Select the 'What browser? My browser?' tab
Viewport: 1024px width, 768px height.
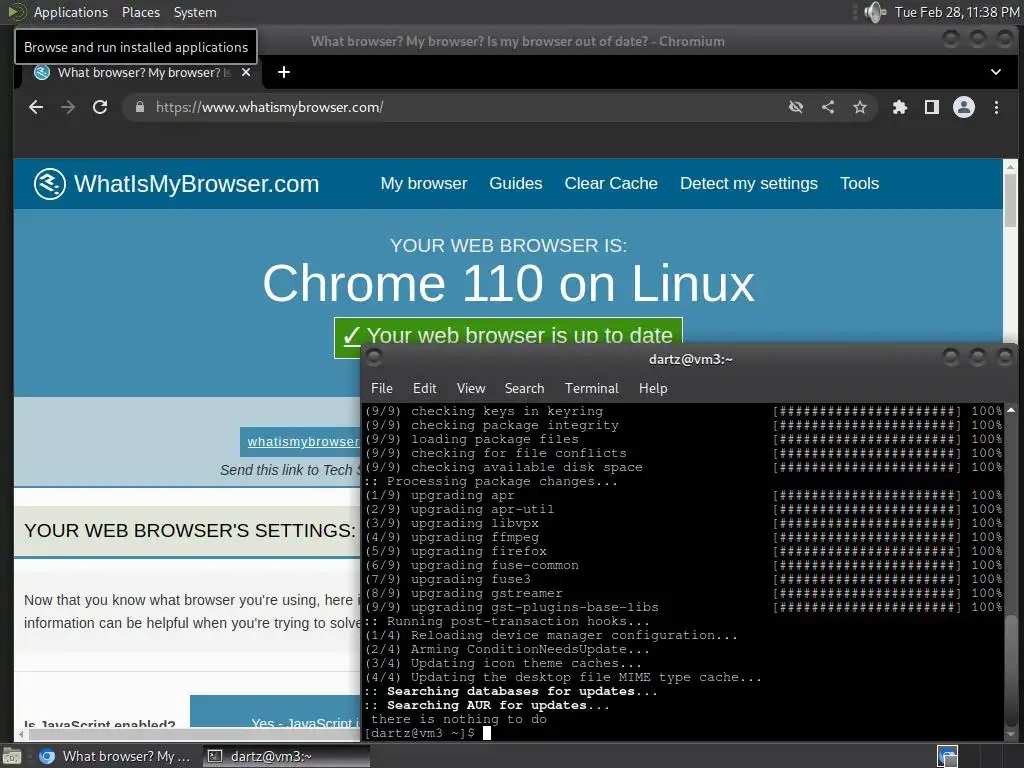point(140,72)
